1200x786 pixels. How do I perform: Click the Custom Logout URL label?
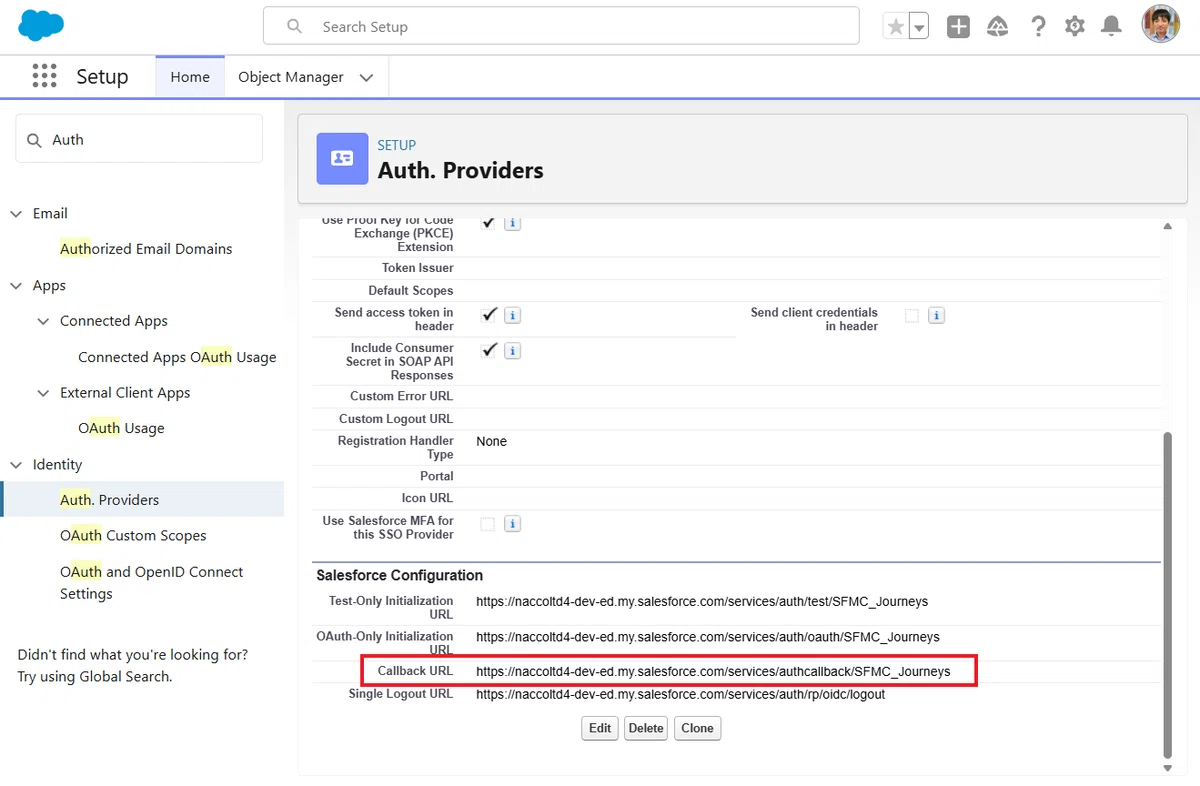(x=396, y=419)
